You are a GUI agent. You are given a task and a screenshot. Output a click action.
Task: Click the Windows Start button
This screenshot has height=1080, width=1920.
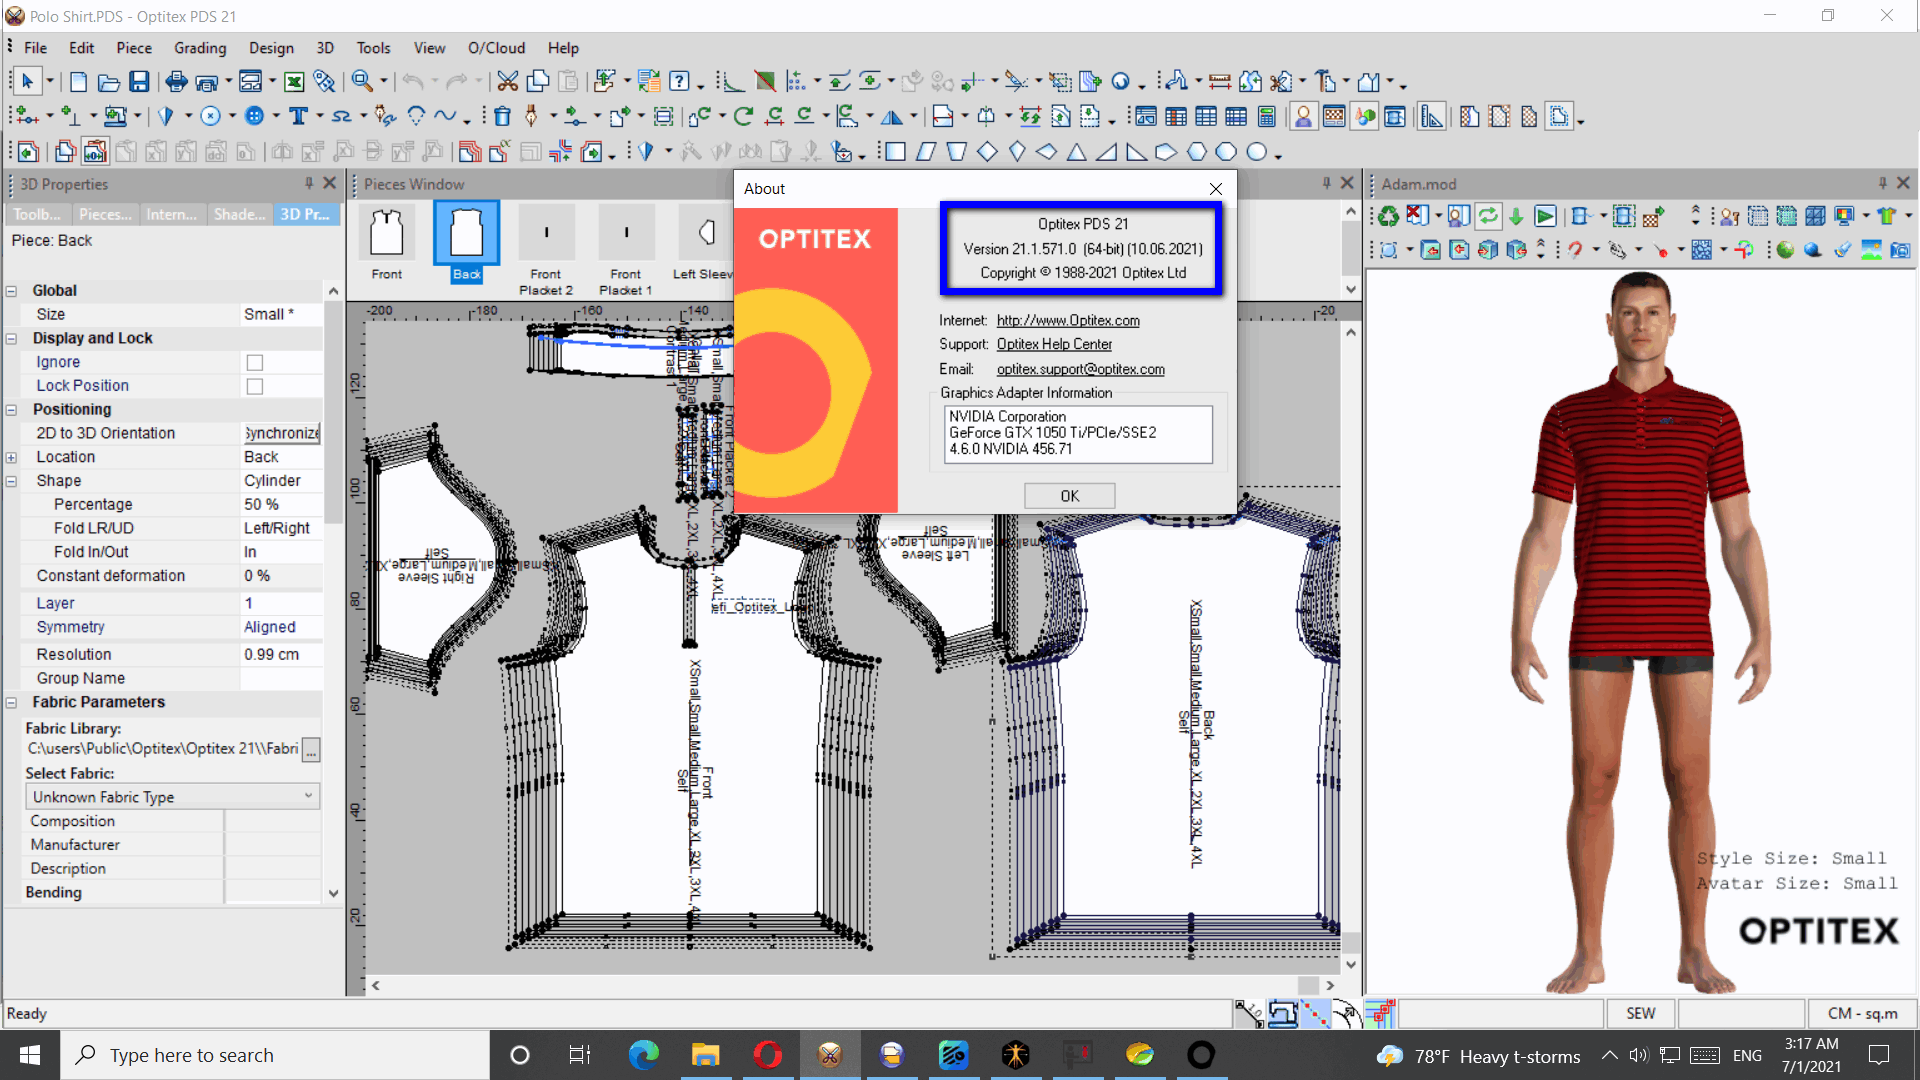tap(30, 1055)
